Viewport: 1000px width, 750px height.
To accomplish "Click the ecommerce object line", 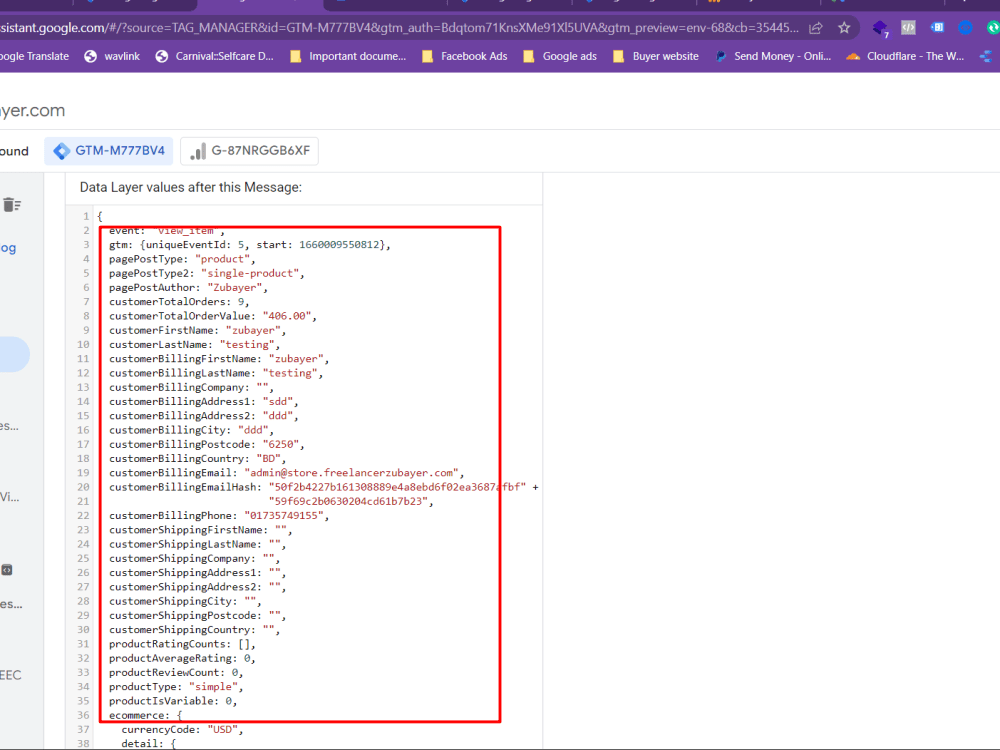I will [145, 716].
